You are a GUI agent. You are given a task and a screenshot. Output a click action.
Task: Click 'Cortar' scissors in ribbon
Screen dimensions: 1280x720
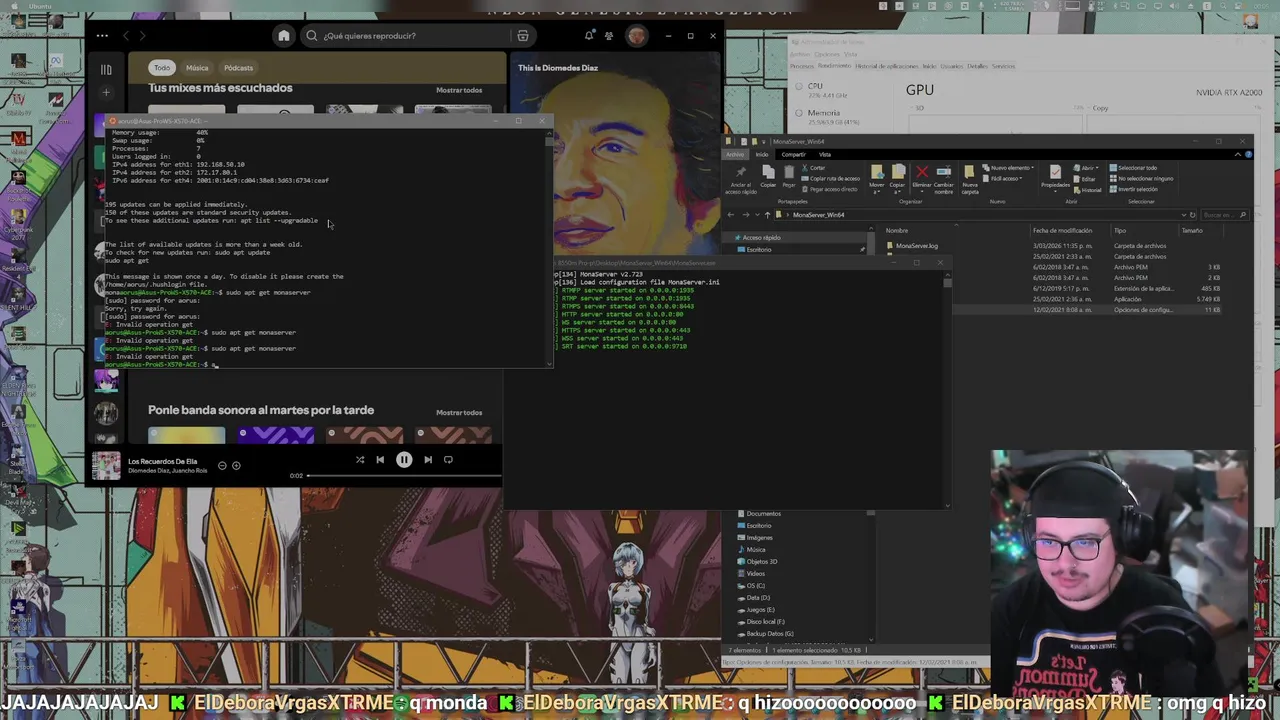pyautogui.click(x=814, y=168)
